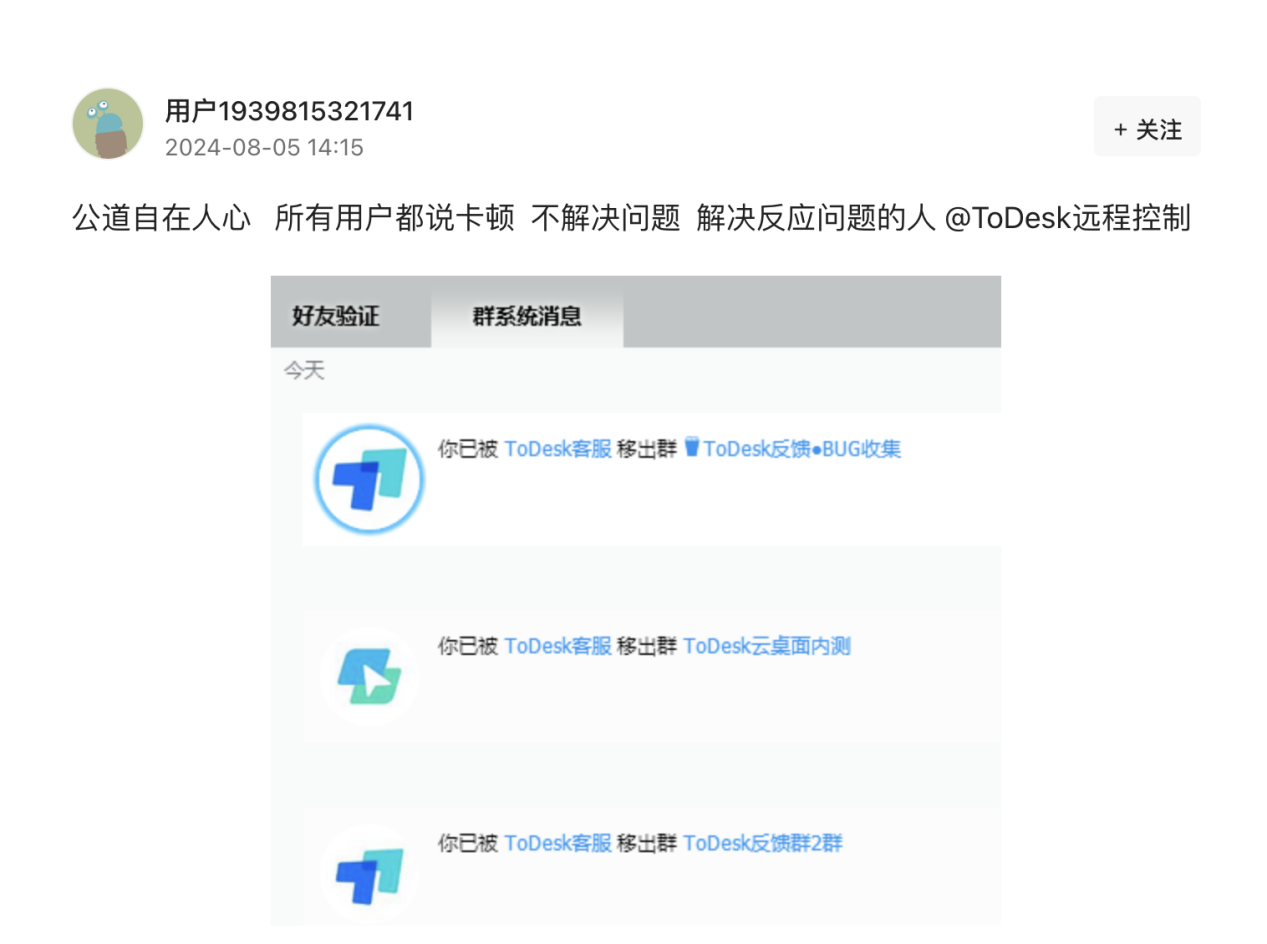
Task: Open the ToDesk反馈●BUG收集 group avatar
Action: point(369,478)
